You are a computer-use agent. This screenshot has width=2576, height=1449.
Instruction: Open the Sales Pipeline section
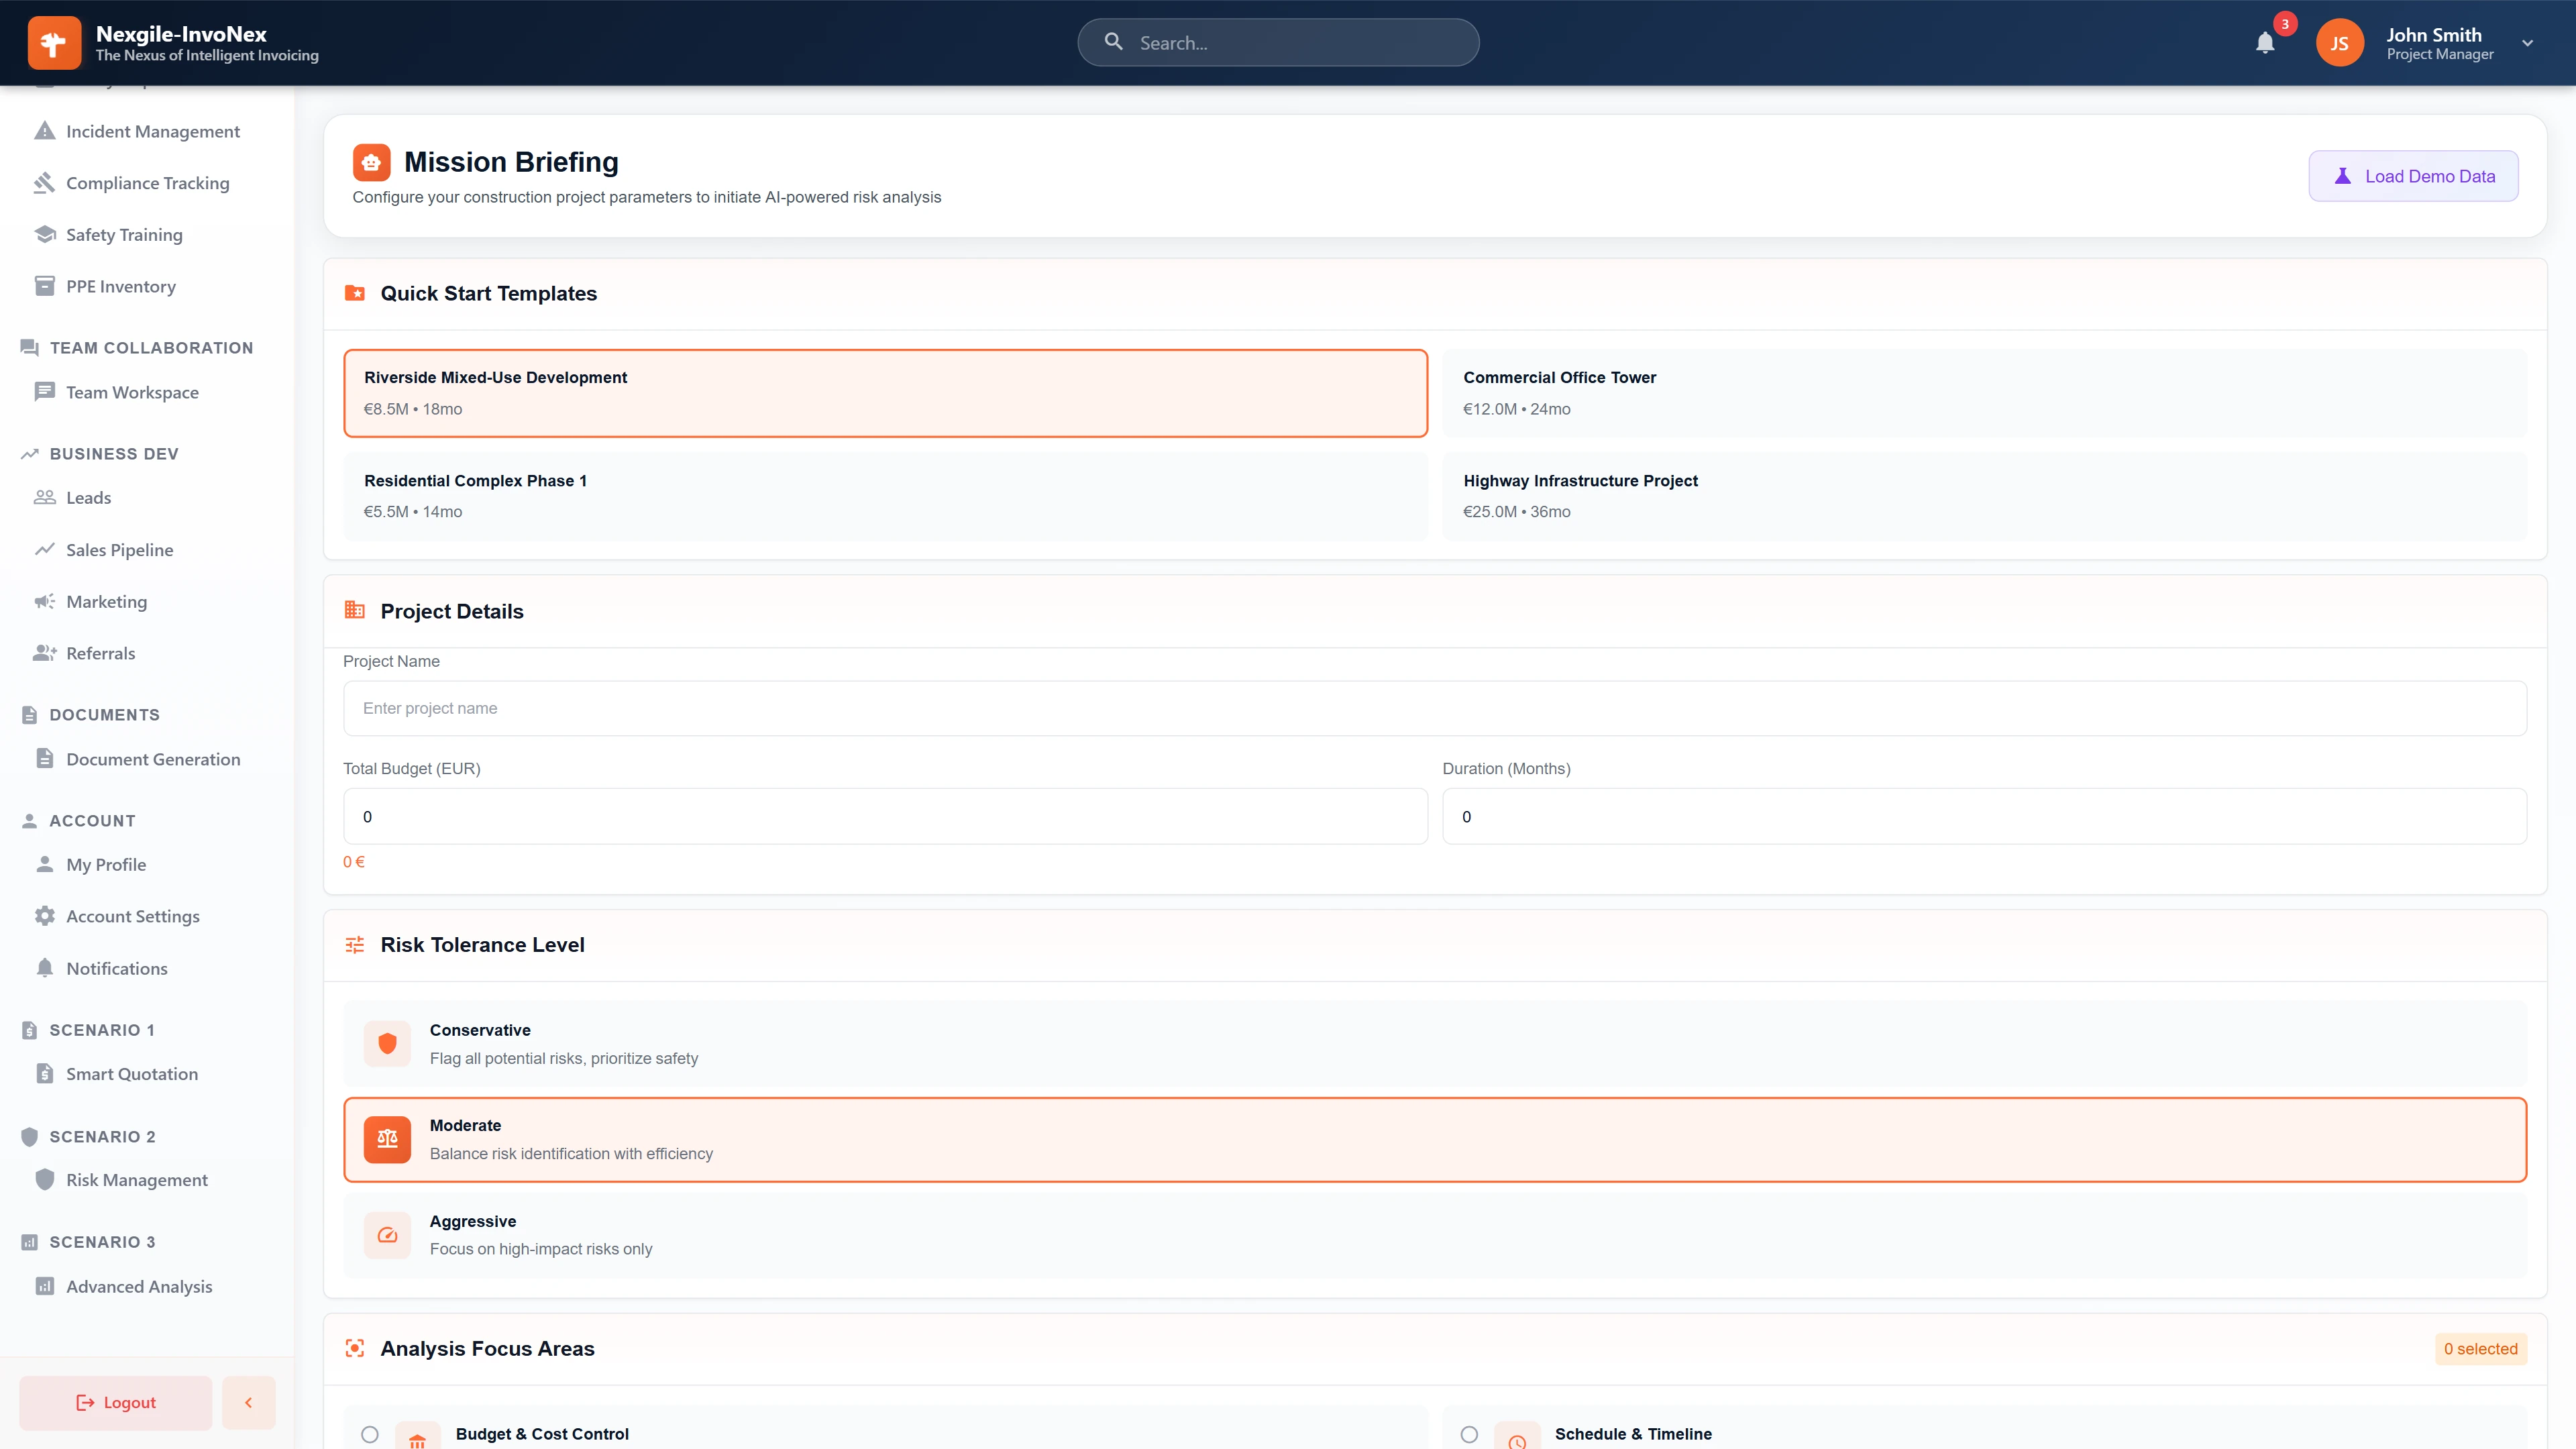pos(119,549)
